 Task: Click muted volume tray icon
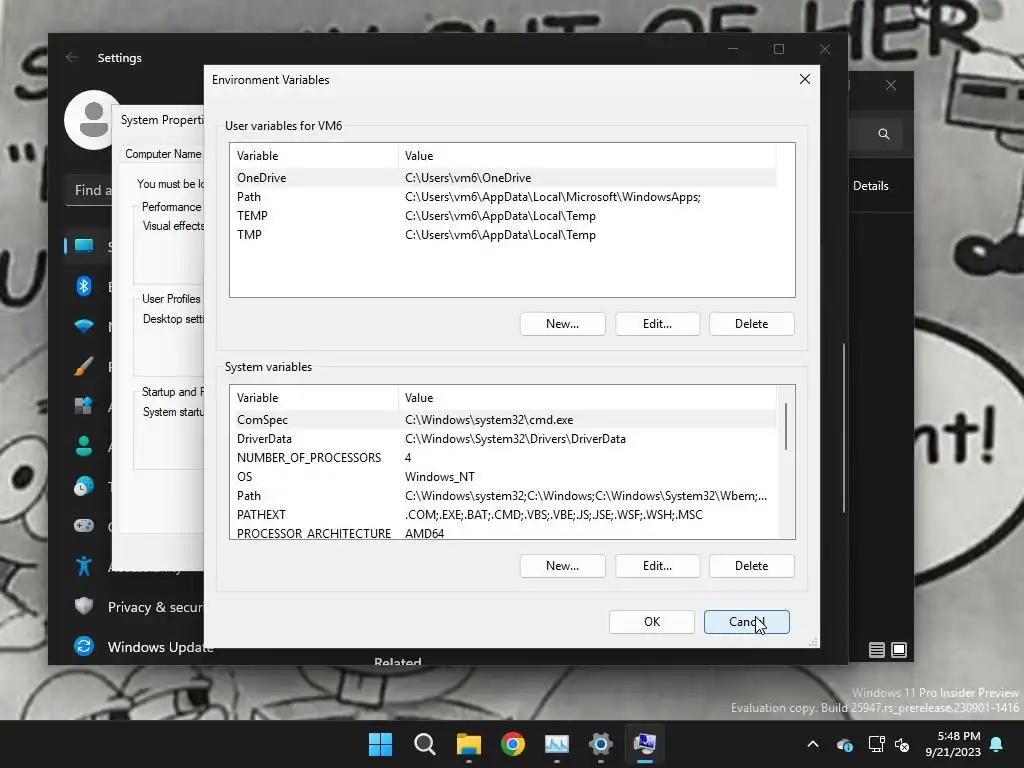coord(903,744)
